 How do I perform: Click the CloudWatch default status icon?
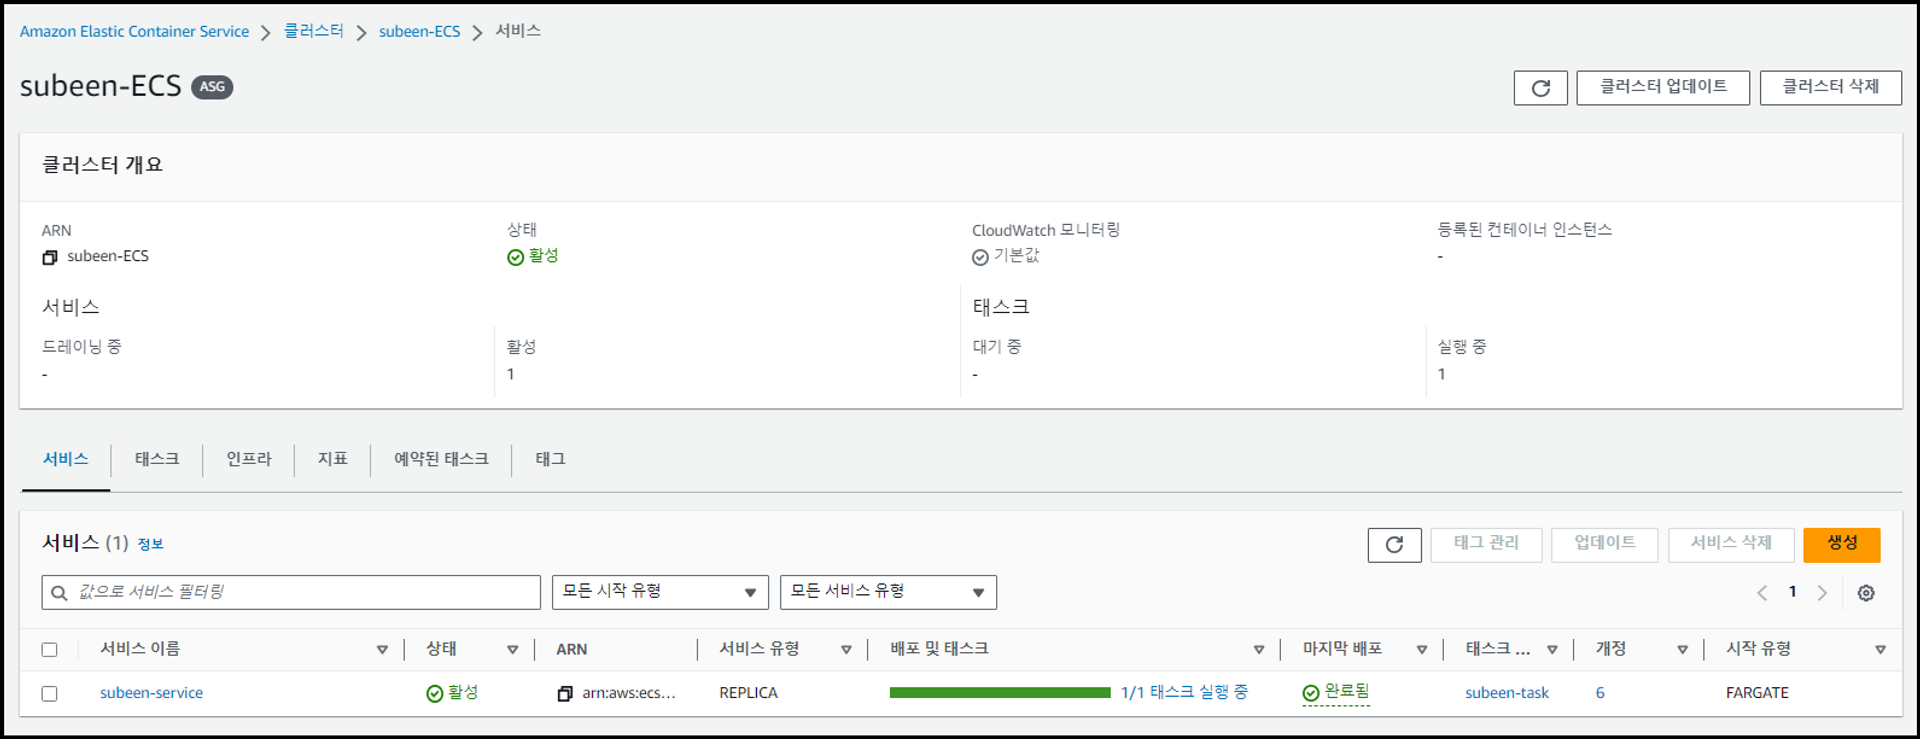980,257
